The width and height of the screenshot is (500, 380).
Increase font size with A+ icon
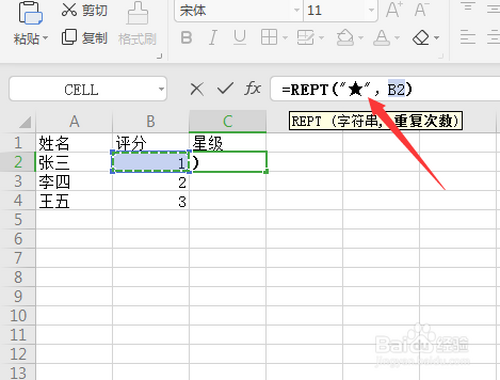coord(394,9)
